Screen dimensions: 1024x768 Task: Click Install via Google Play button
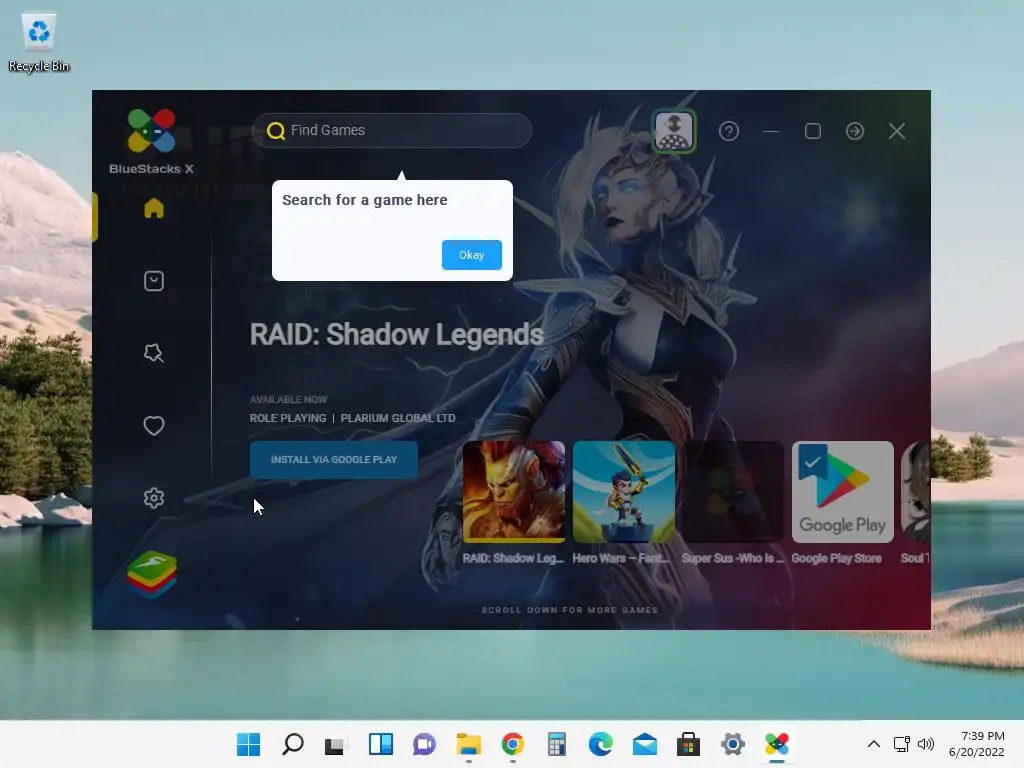pos(334,460)
